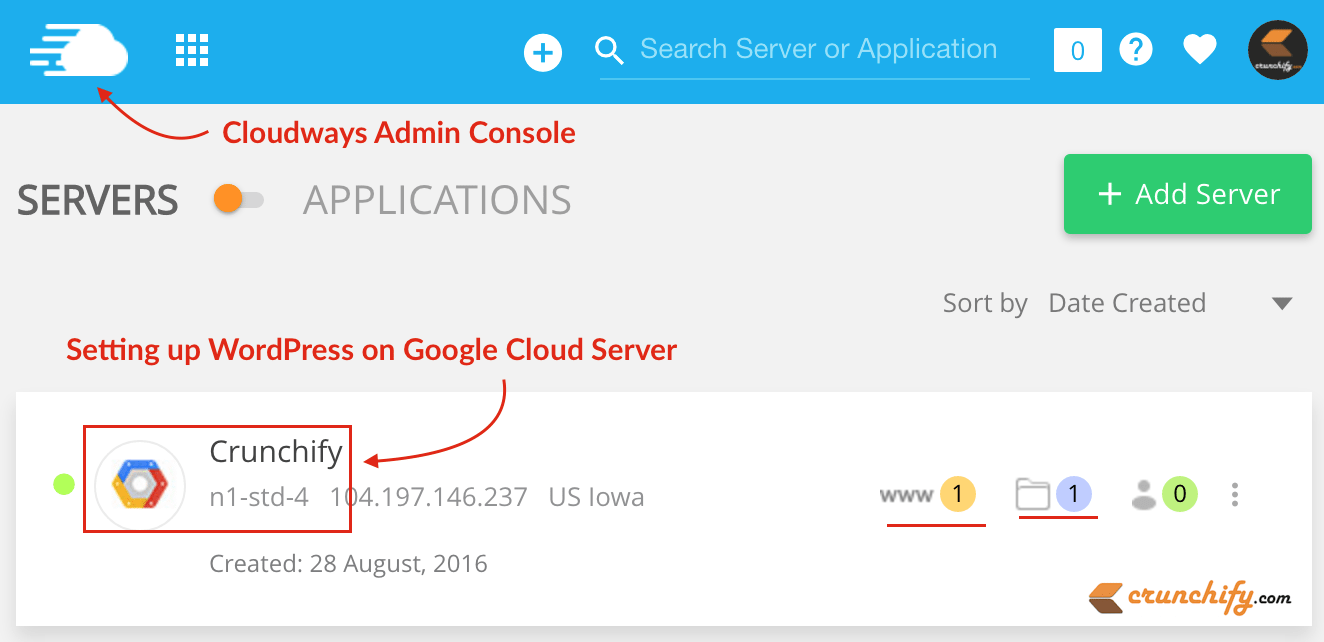Screen dimensions: 1324x642
Task: Click the Add Server button
Action: click(x=1187, y=194)
